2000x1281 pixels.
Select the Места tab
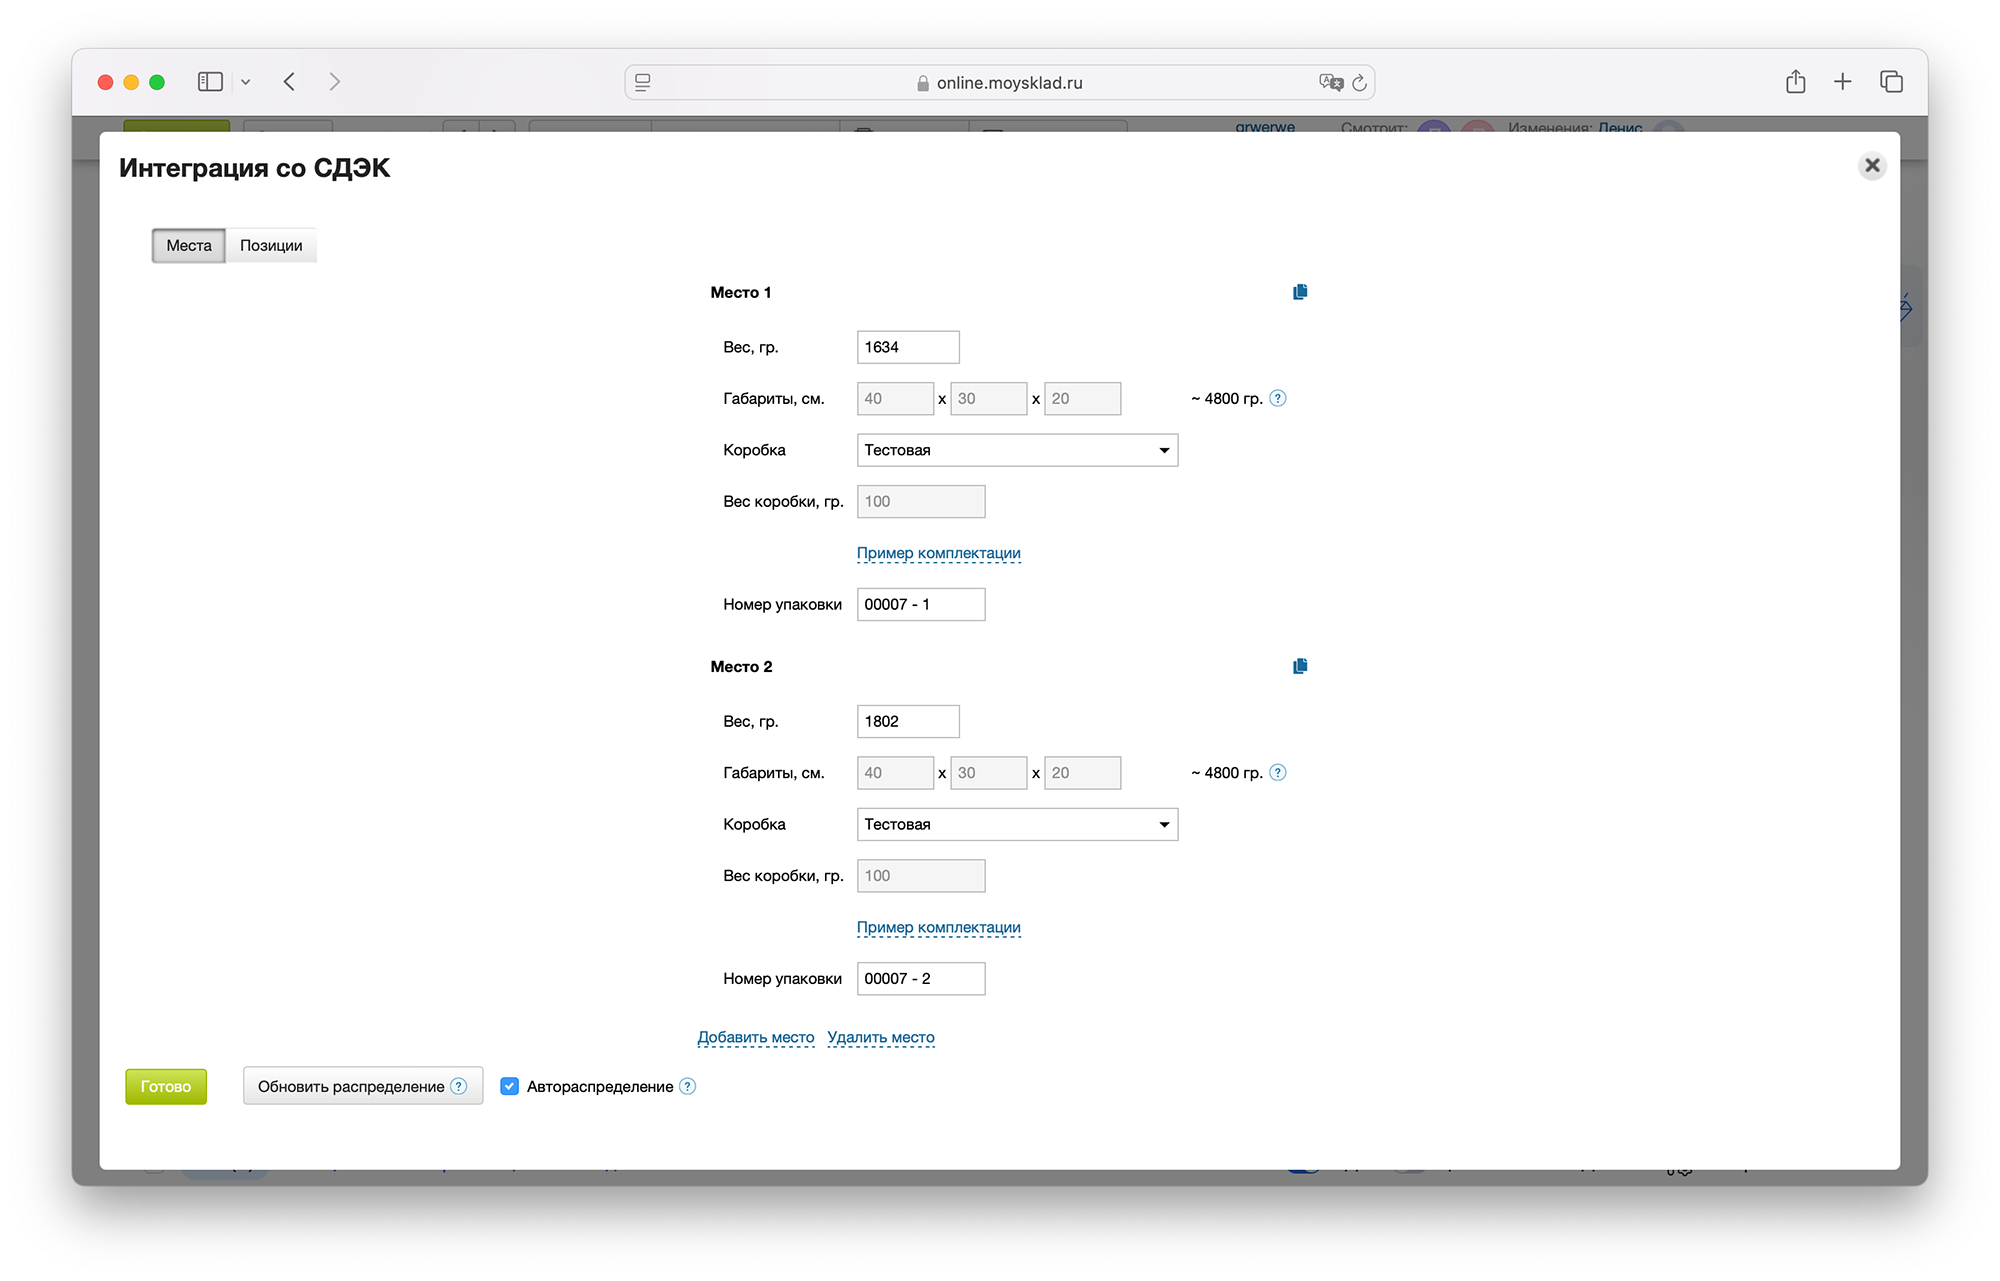click(189, 245)
